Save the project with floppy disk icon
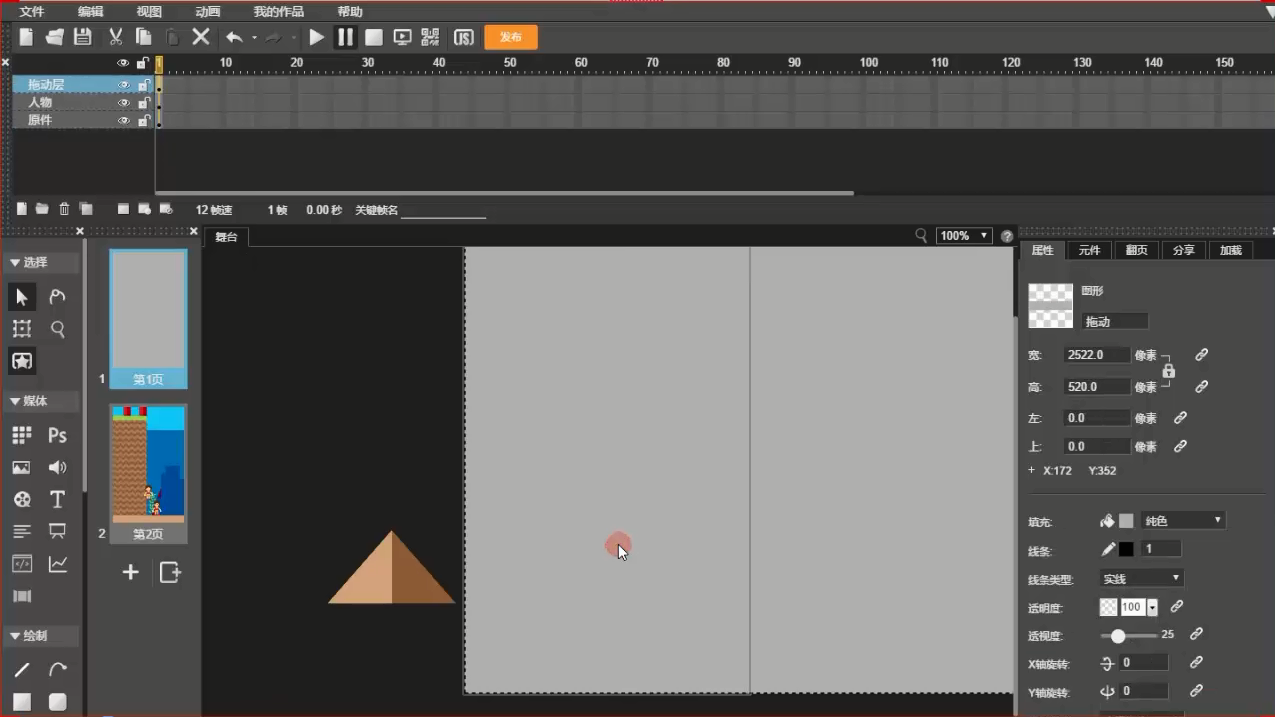This screenshot has height=717, width=1275. [83, 37]
